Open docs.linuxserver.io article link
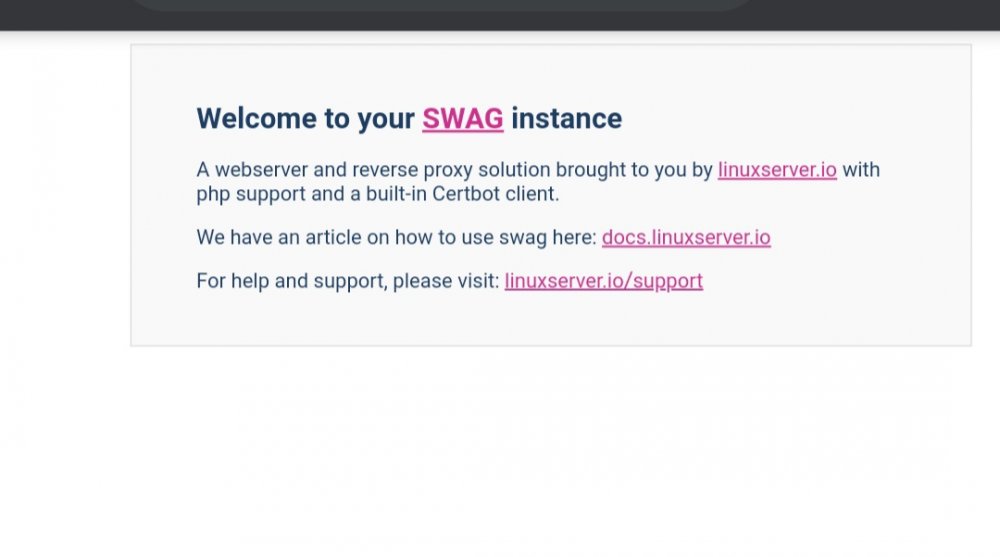Image resolution: width=1000 pixels, height=557 pixels. tap(686, 237)
